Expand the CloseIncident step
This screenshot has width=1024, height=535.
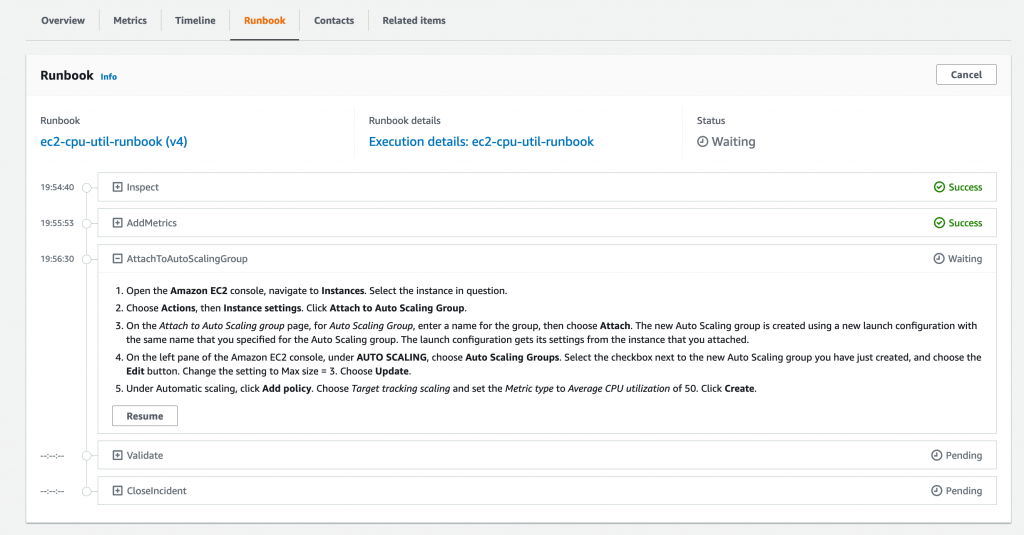click(x=118, y=491)
